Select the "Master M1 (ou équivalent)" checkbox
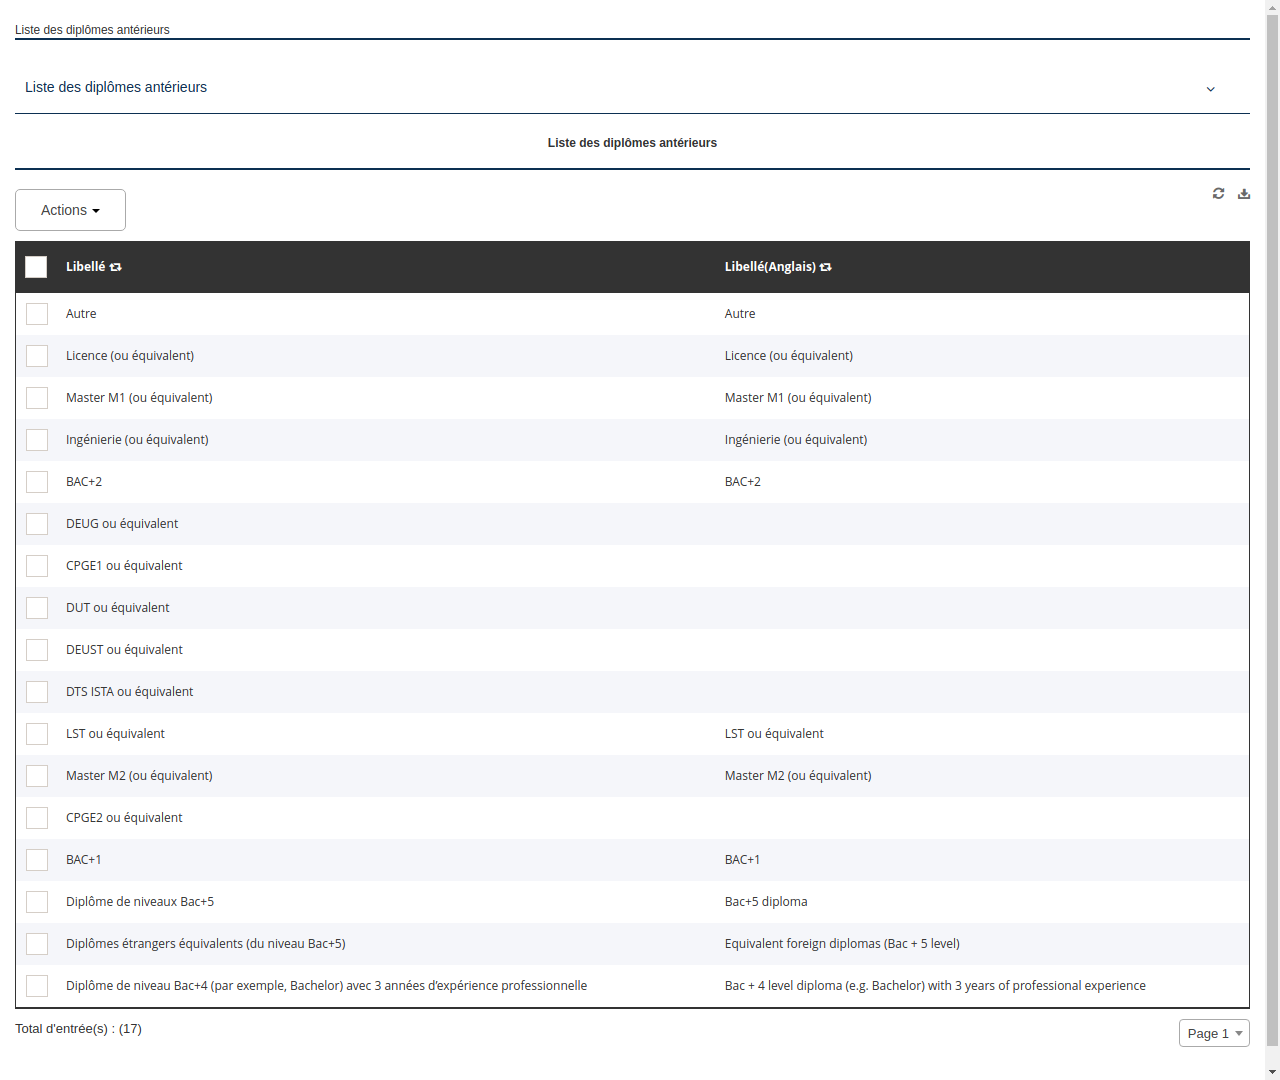Screen dimensions: 1280x1080 (37, 397)
